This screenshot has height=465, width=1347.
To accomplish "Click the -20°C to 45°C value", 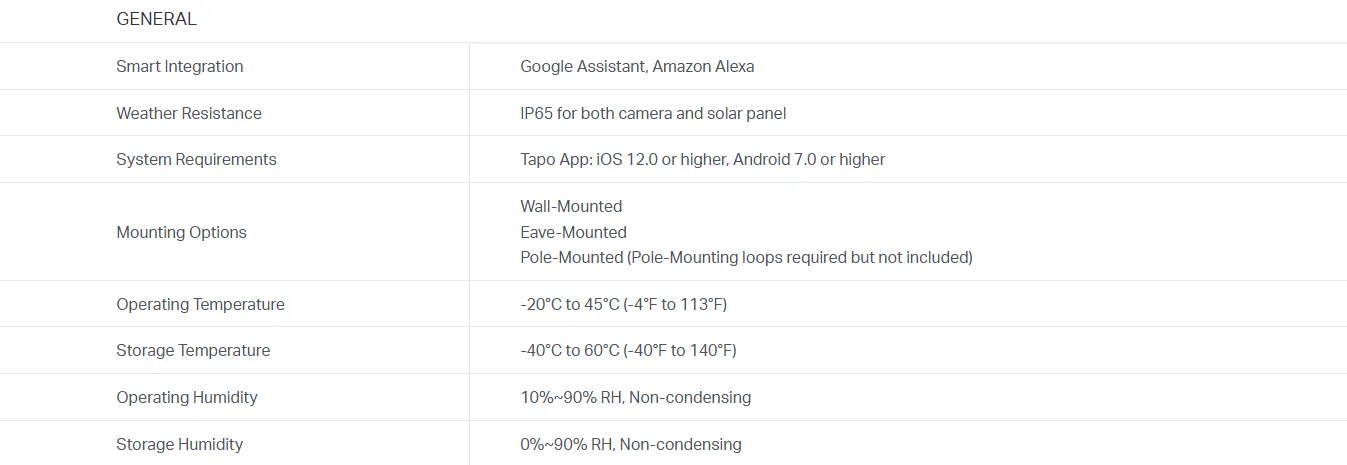I will 623,304.
